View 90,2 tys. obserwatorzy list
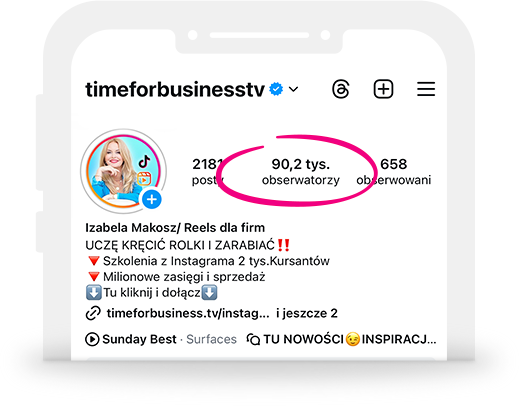Image resolution: width=519 pixels, height=406 pixels. [x=300, y=171]
